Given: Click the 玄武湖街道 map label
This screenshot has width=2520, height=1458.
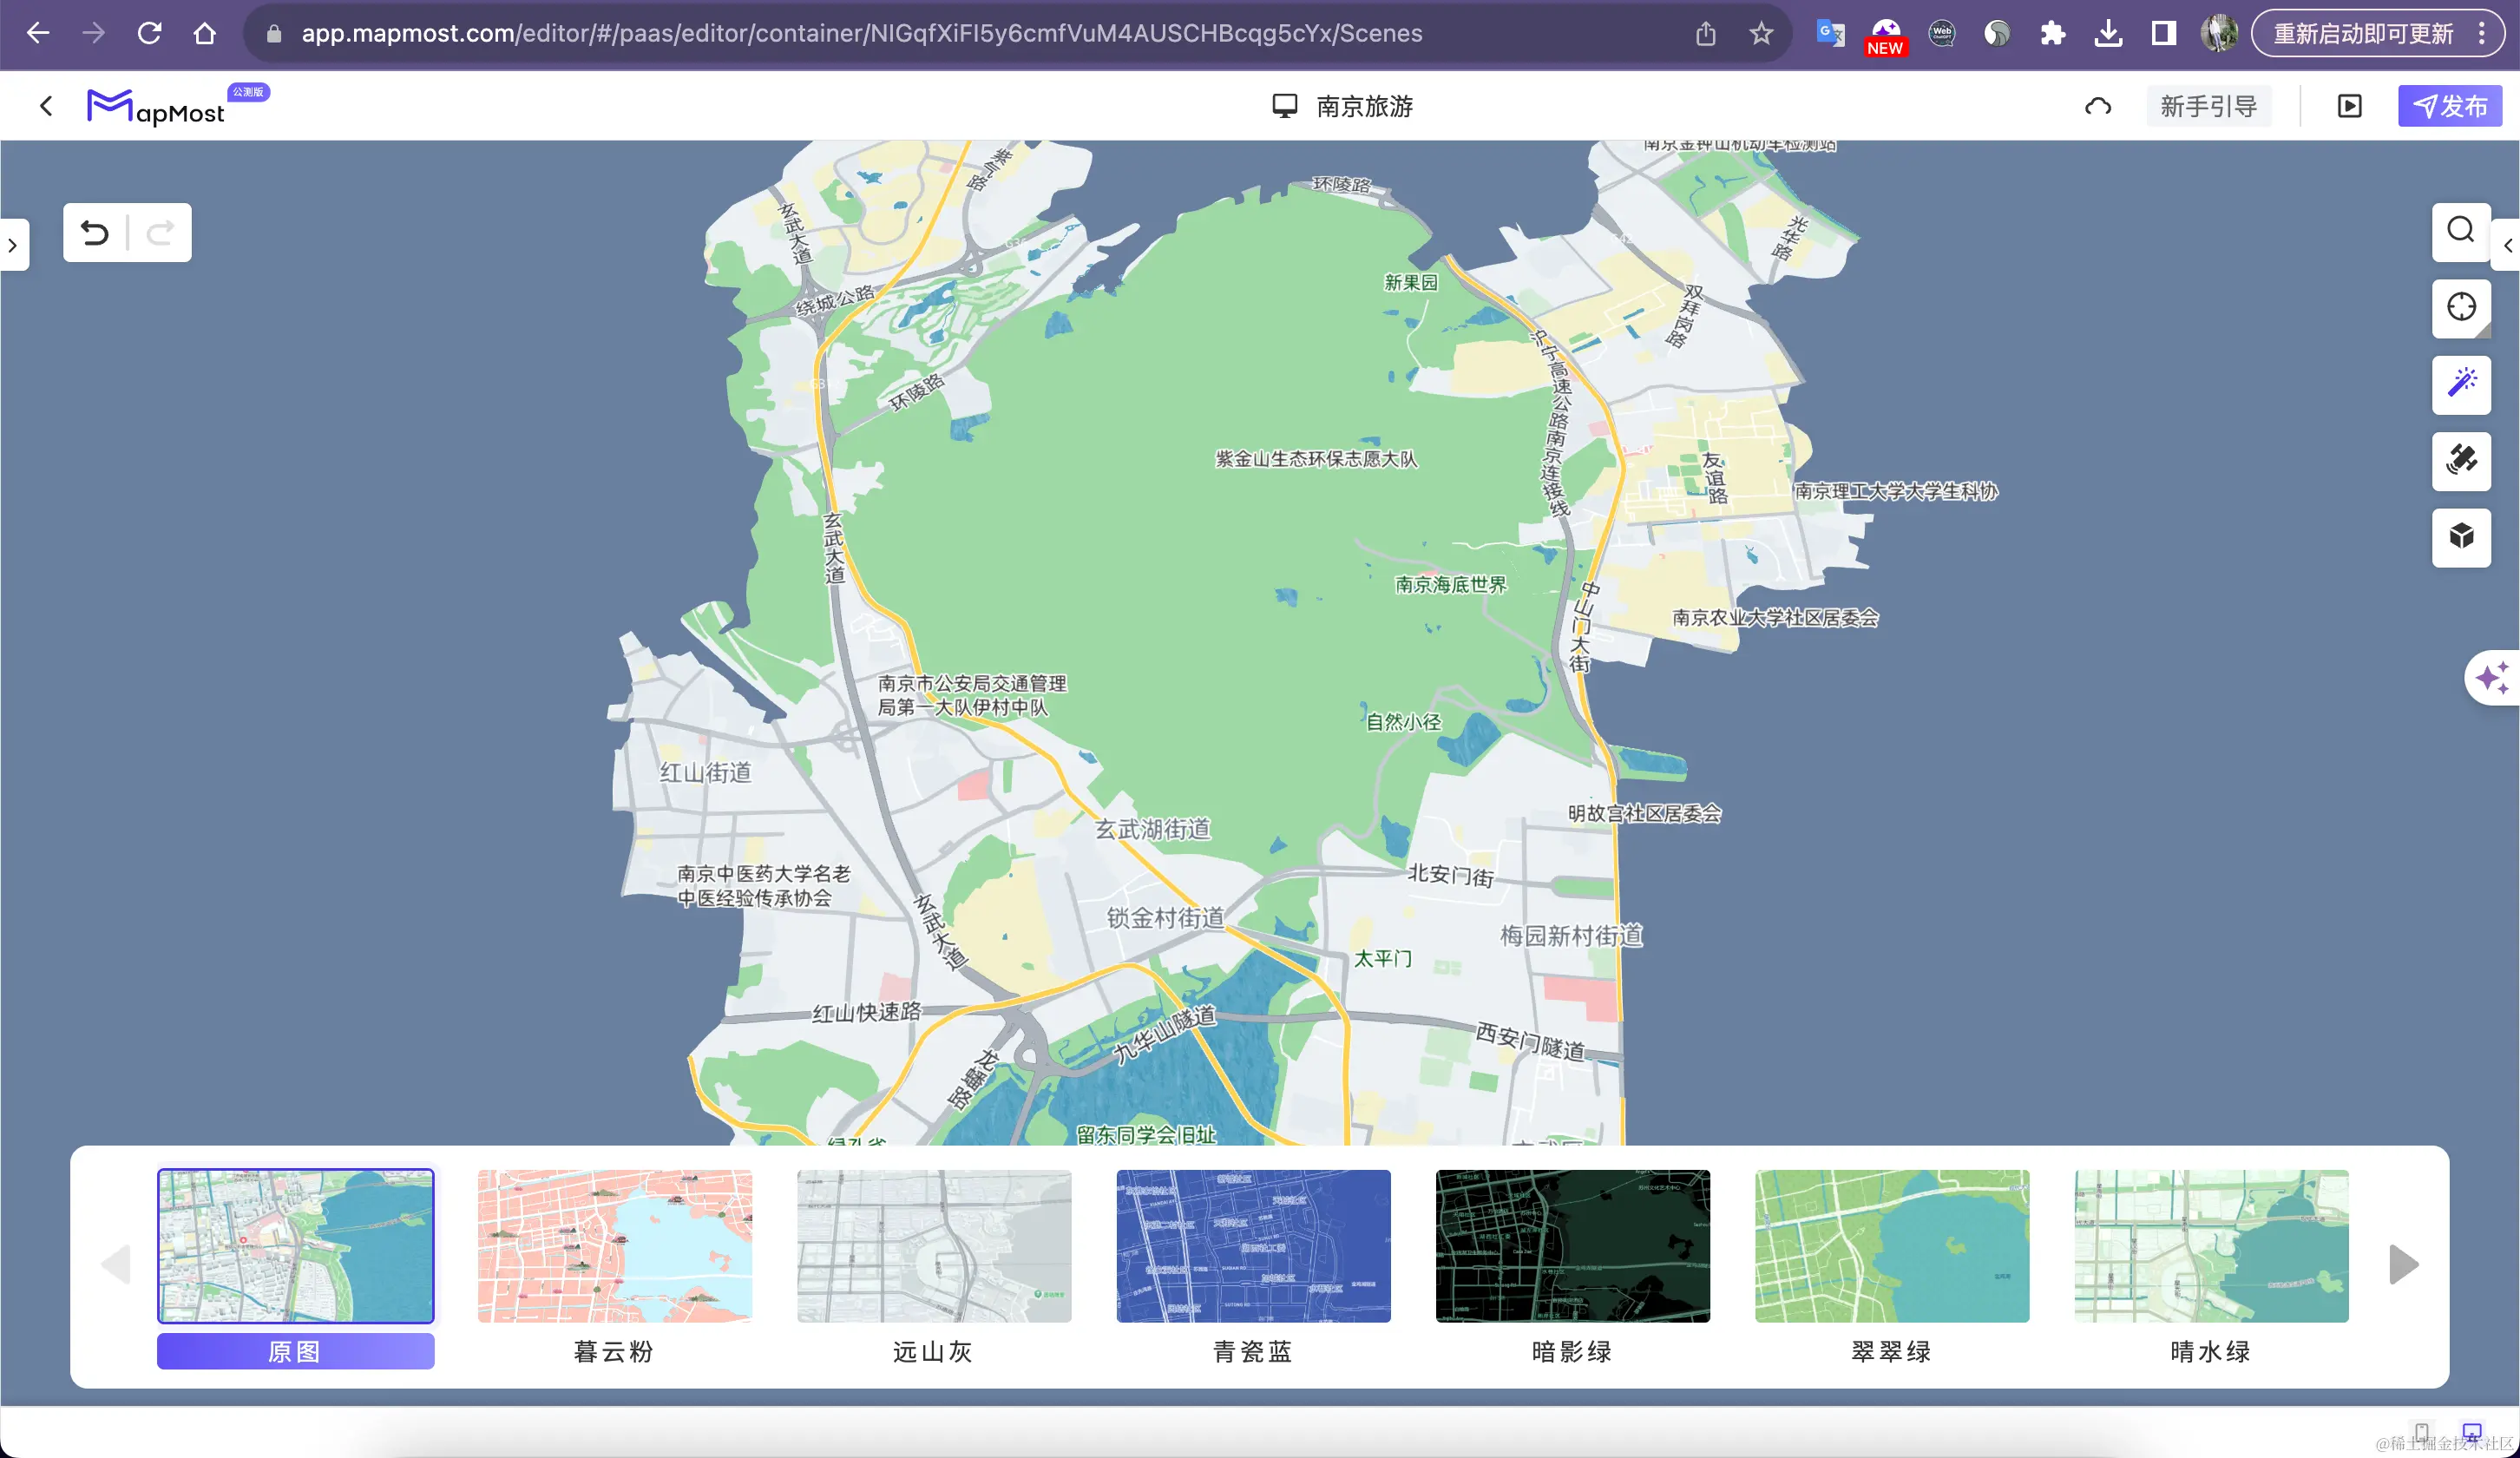Looking at the screenshot, I should click(1153, 829).
